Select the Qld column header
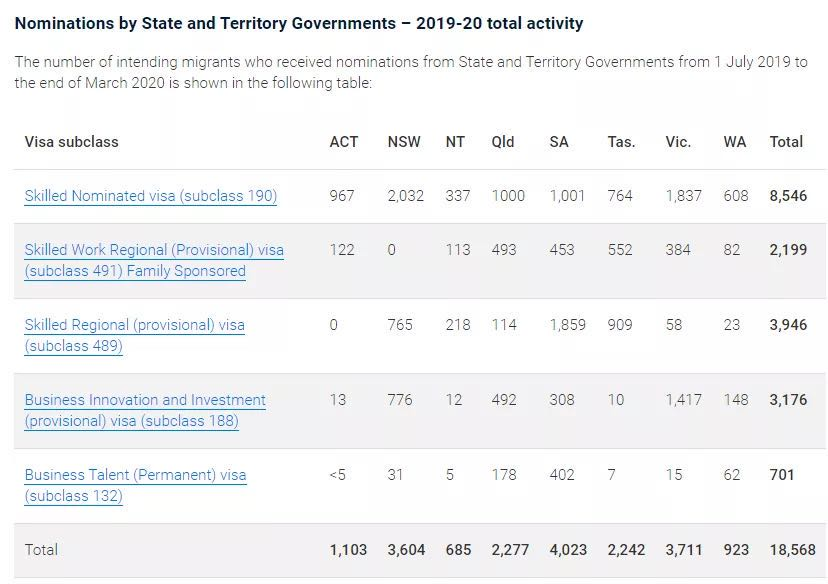828x584 pixels. tap(503, 142)
